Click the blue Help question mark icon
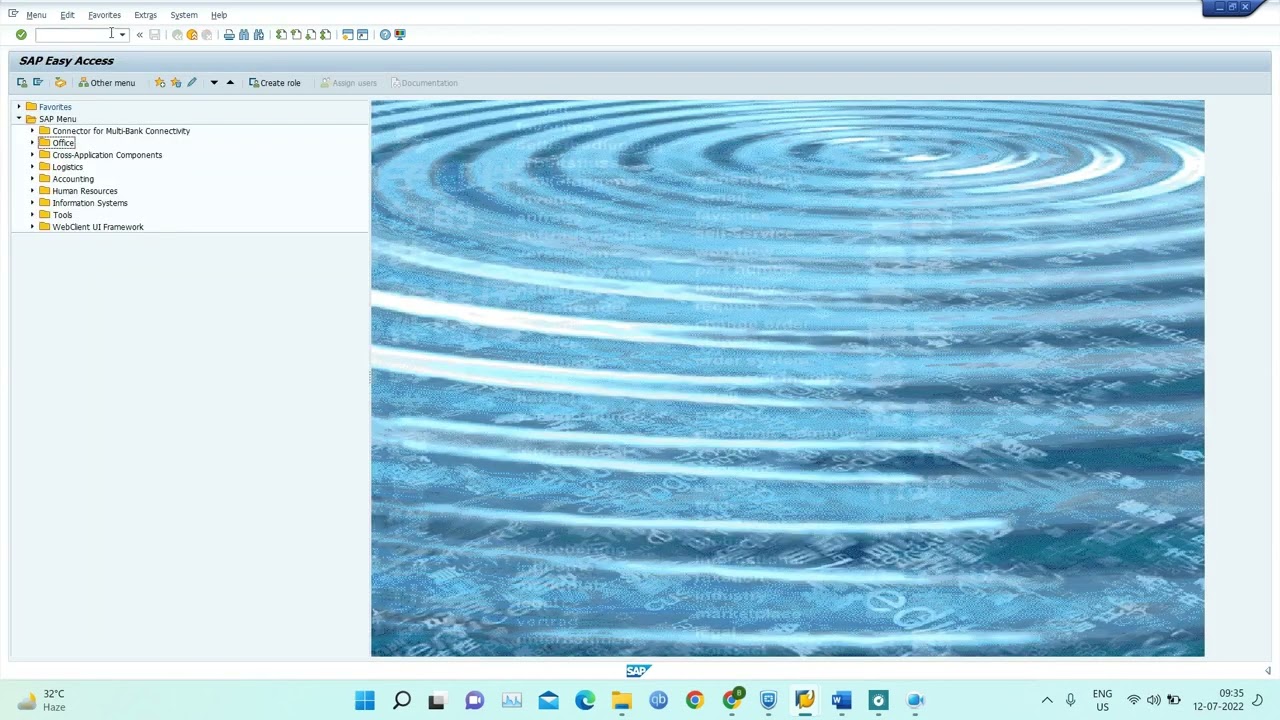The height and width of the screenshot is (720, 1280). 385,35
